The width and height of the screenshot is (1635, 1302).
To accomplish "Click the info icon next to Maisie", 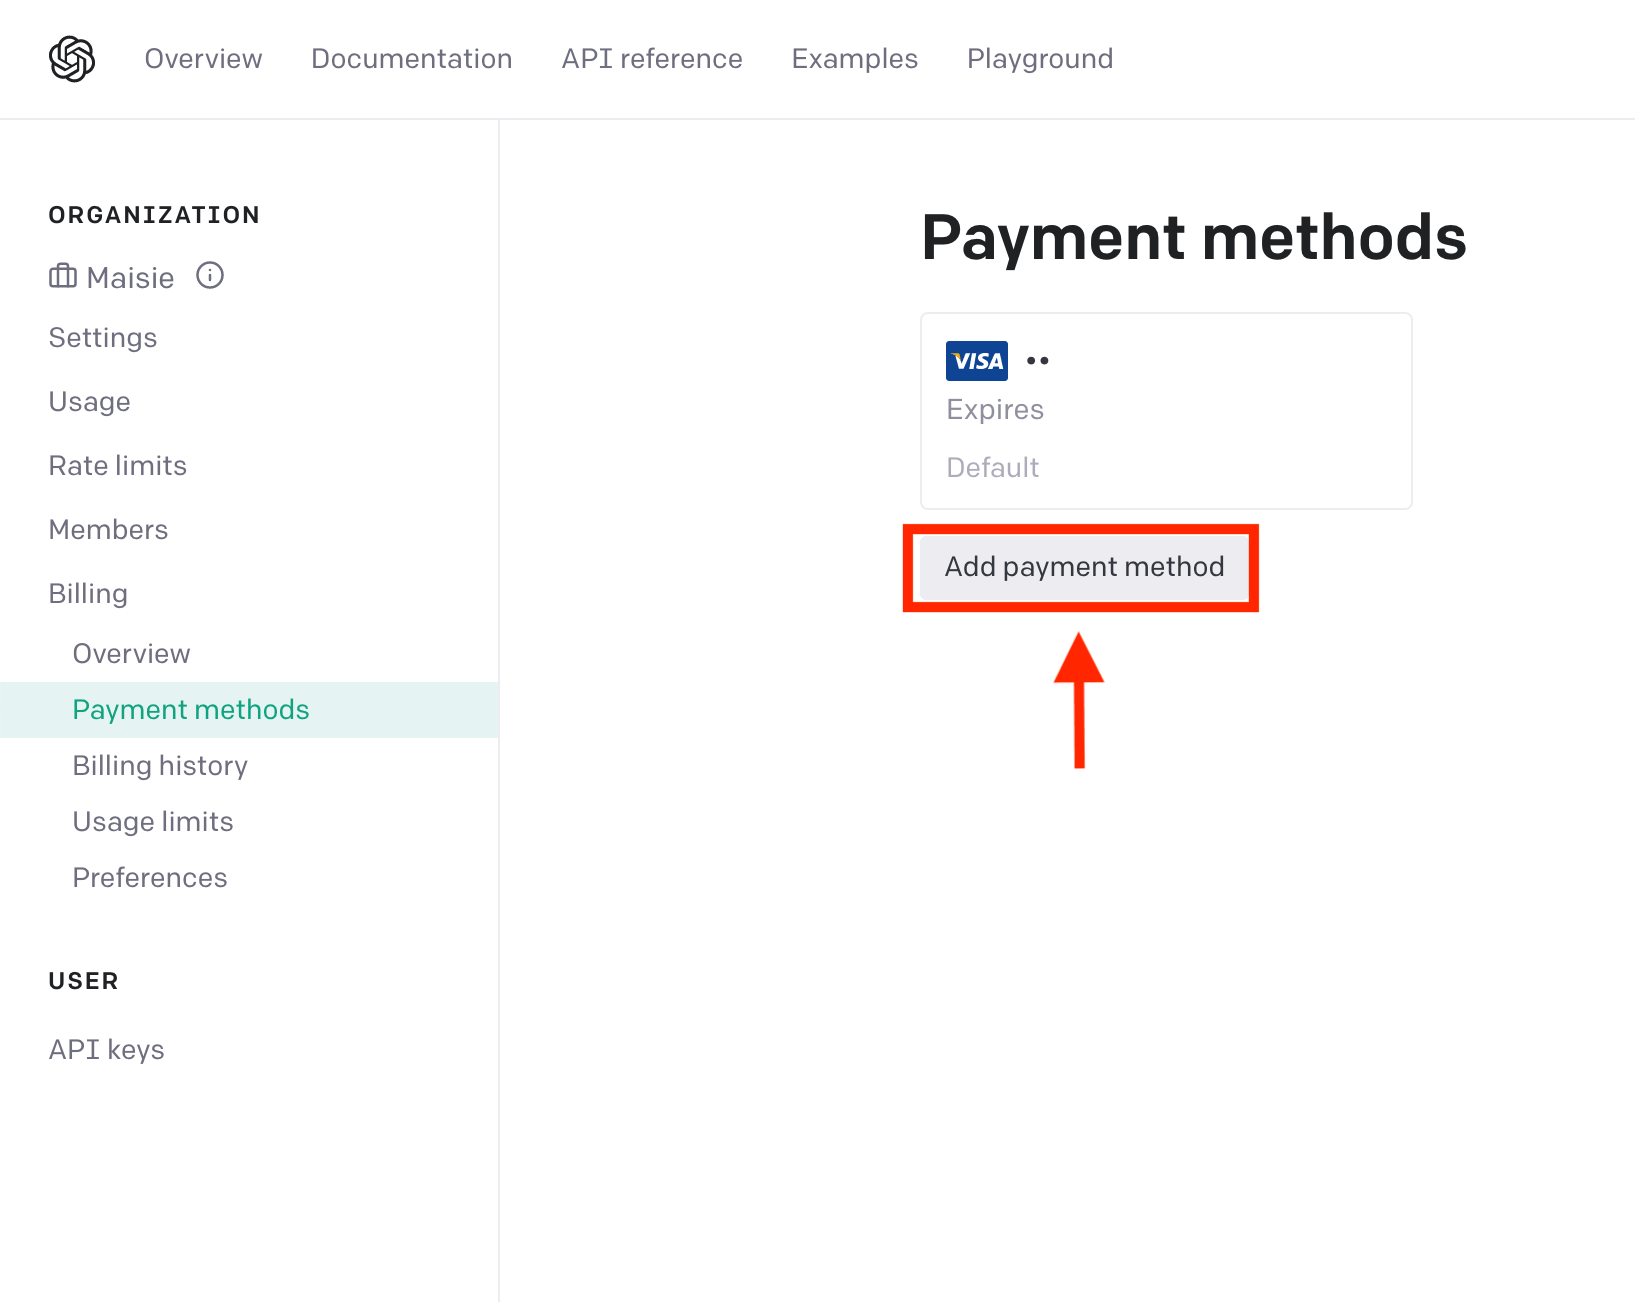I will tap(210, 277).
